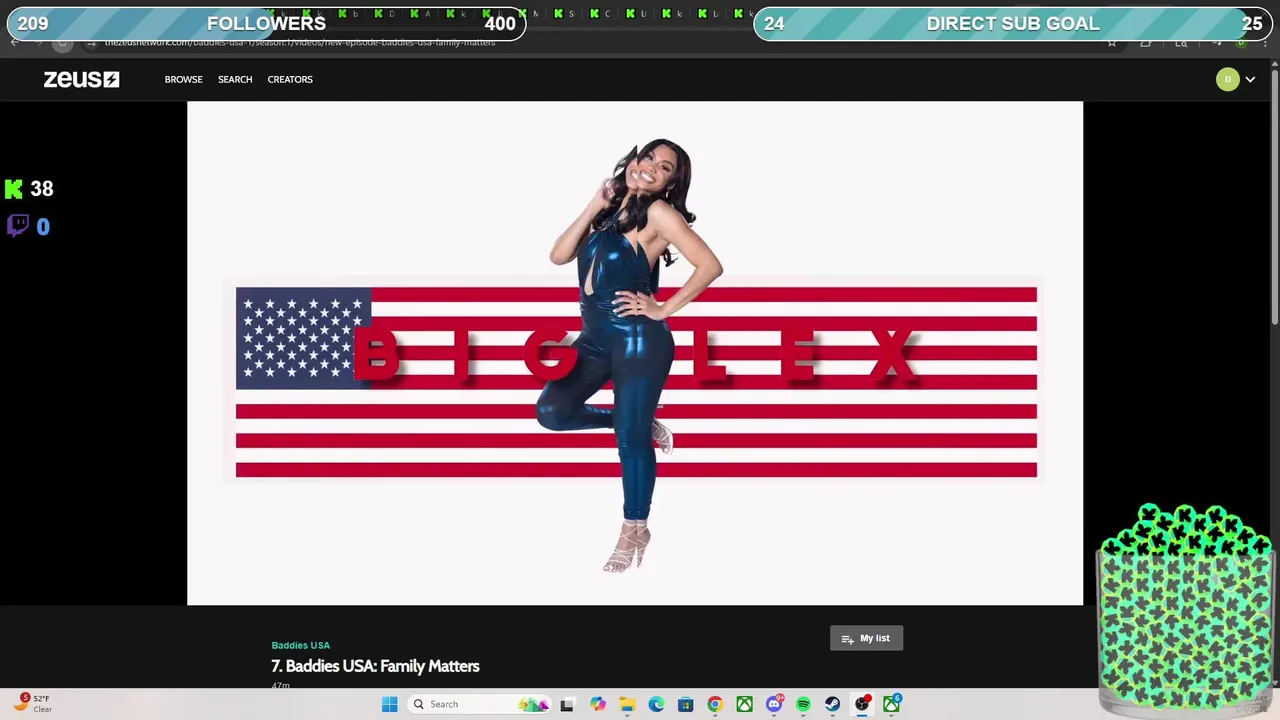Open OBS Studio from the taskbar

[862, 704]
